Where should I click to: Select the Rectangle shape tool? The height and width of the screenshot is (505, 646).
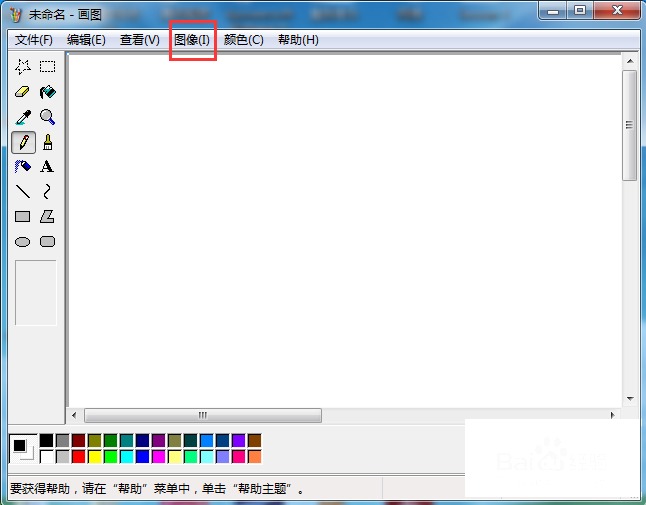(x=23, y=217)
